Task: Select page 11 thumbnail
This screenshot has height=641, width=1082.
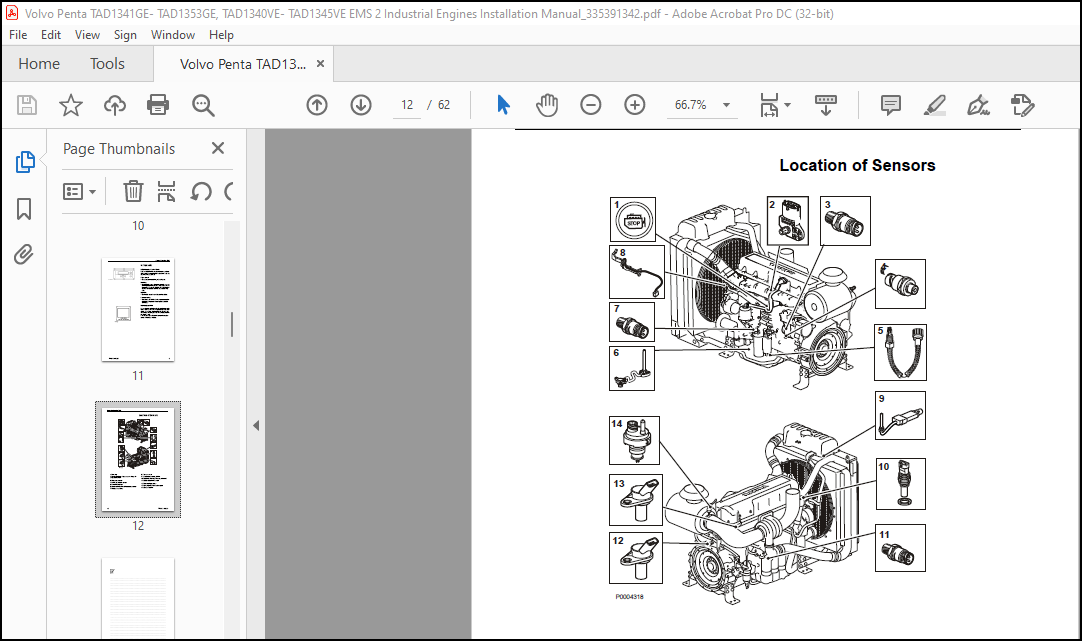Action: [x=138, y=310]
